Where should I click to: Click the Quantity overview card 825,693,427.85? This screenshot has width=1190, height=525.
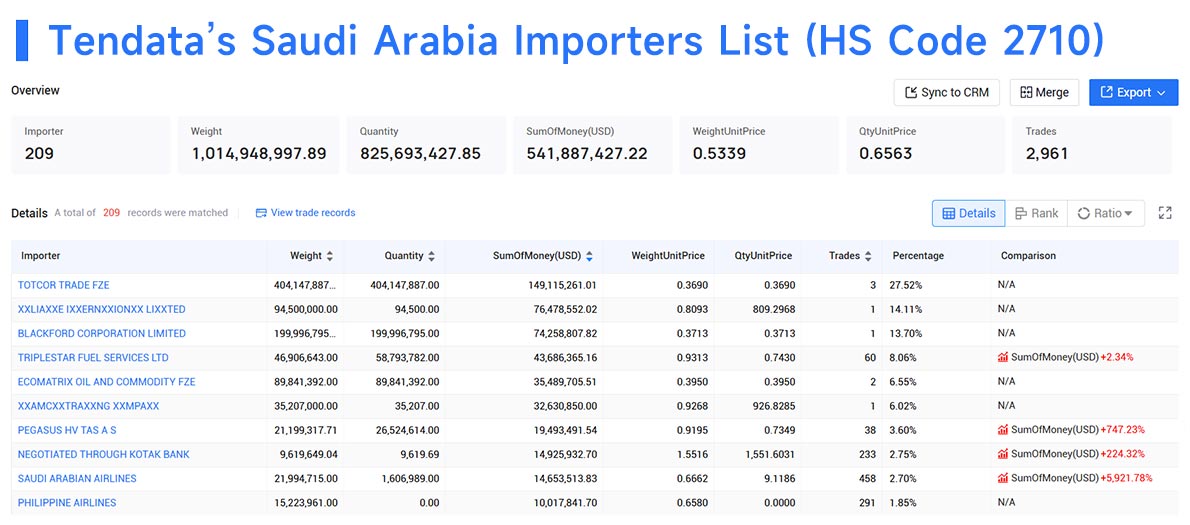click(426, 145)
